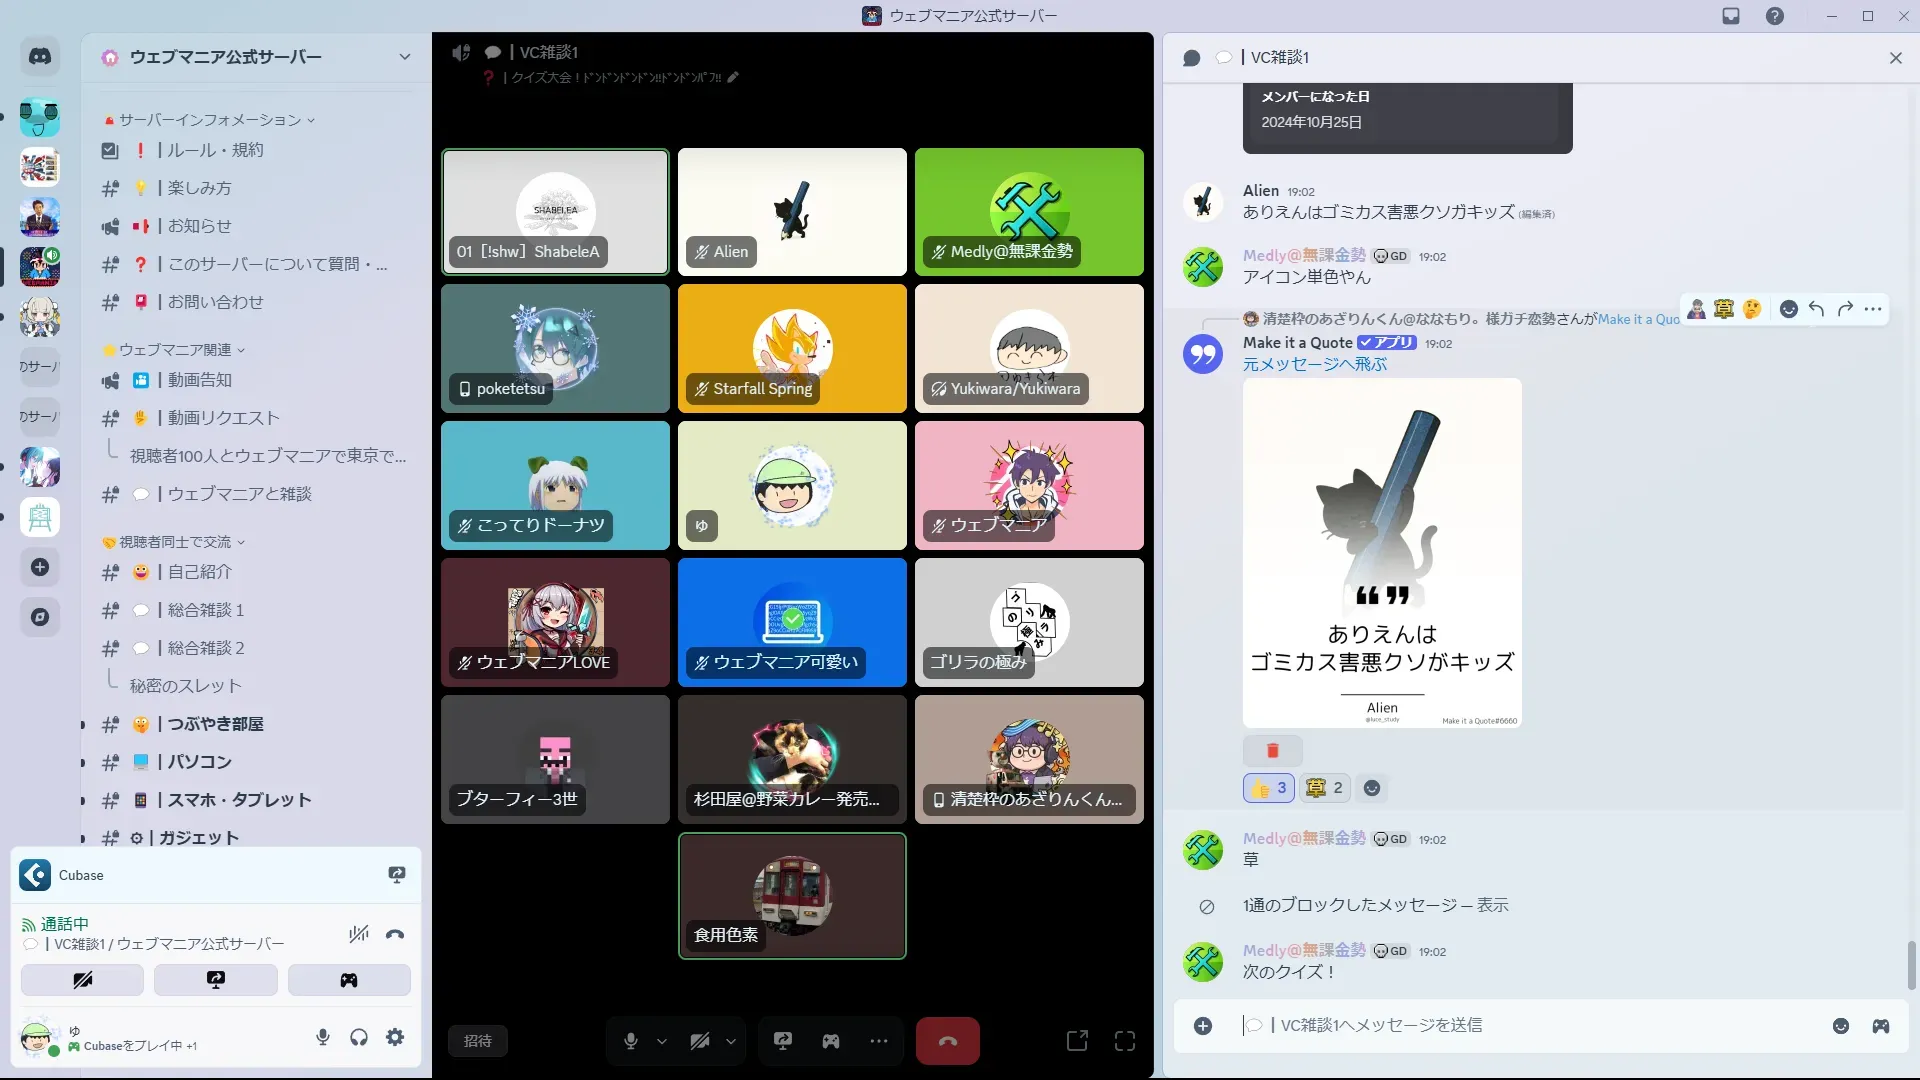Open the microphone options dropdown arrow

[x=662, y=1041]
